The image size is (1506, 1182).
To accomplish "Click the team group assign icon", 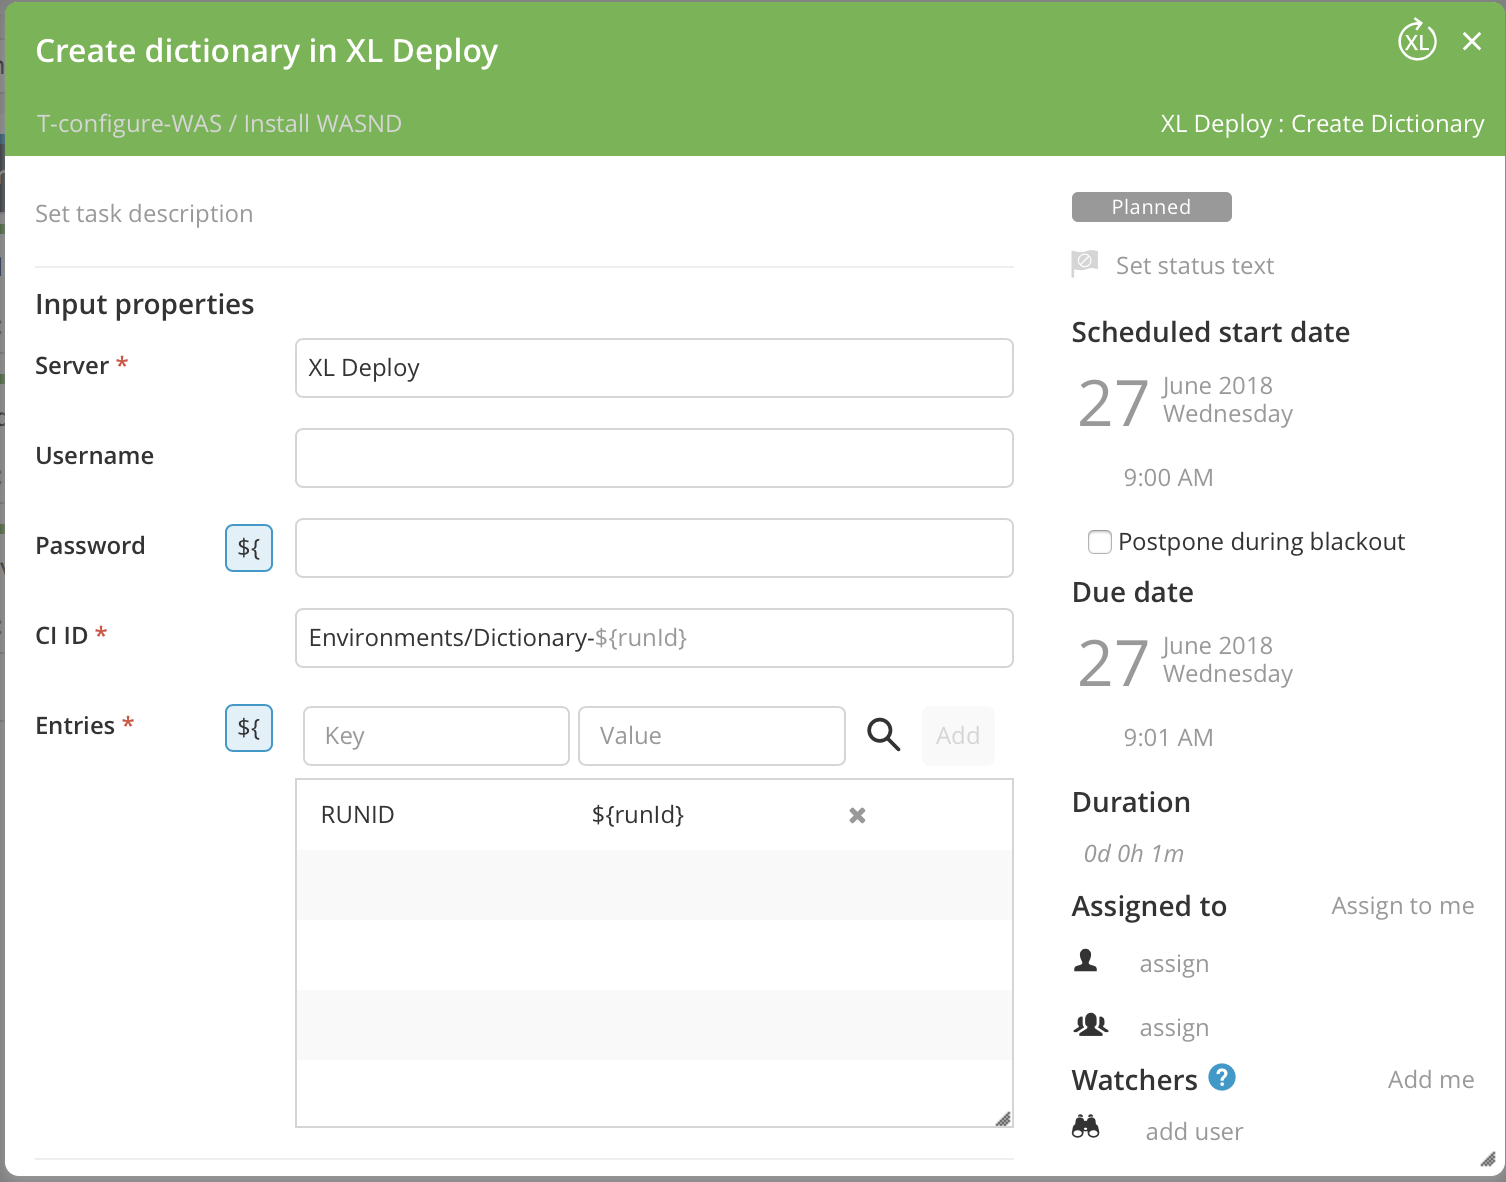I will 1090,1025.
